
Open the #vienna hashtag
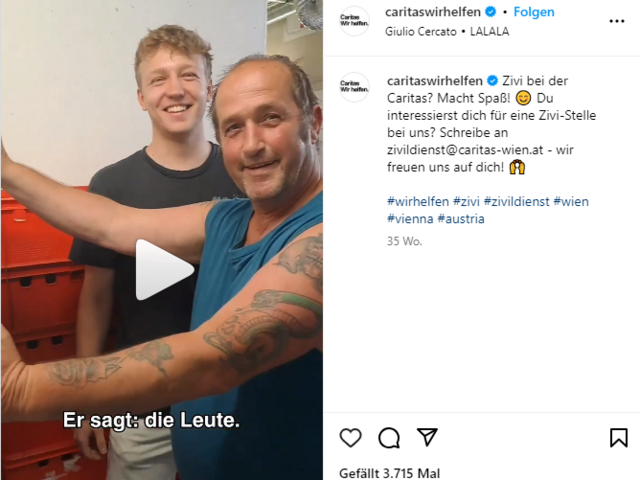410,219
